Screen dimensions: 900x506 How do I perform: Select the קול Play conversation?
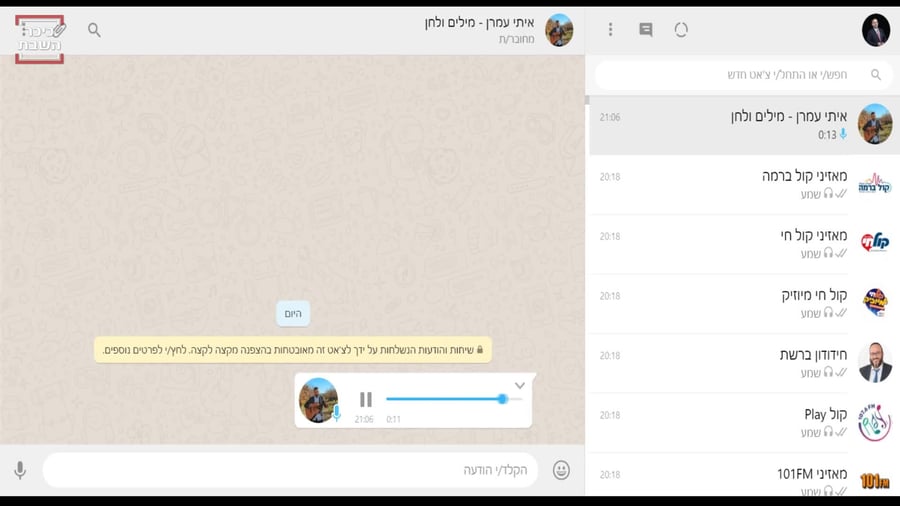(x=740, y=423)
